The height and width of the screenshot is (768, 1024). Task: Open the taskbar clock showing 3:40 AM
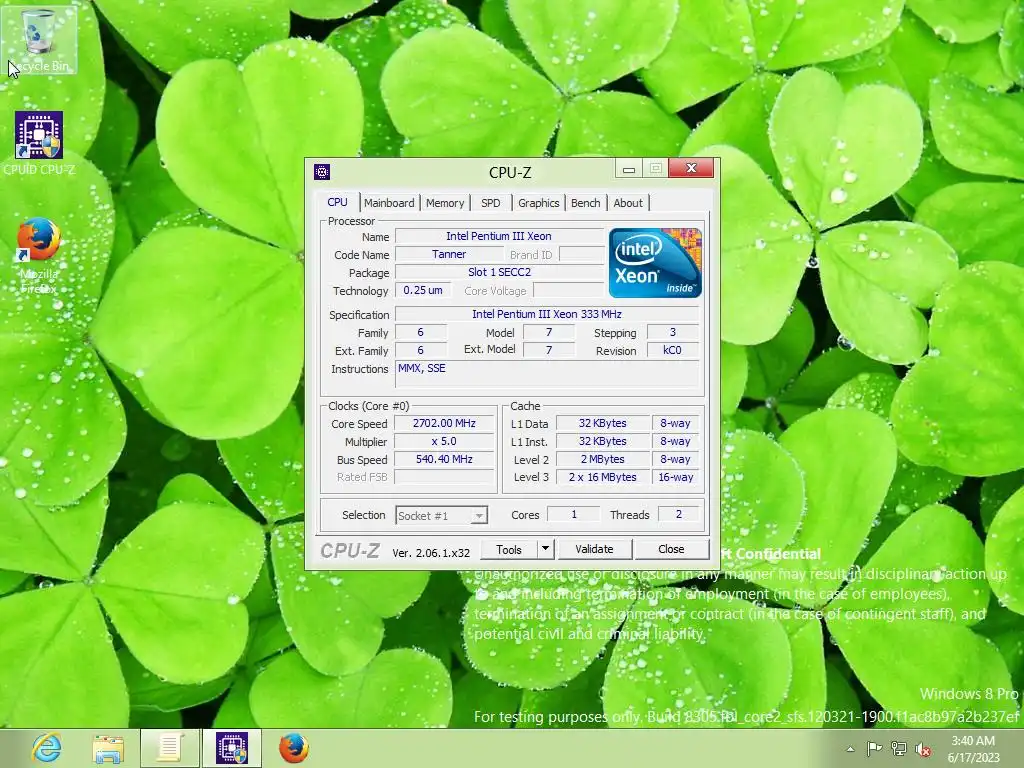coord(973,748)
